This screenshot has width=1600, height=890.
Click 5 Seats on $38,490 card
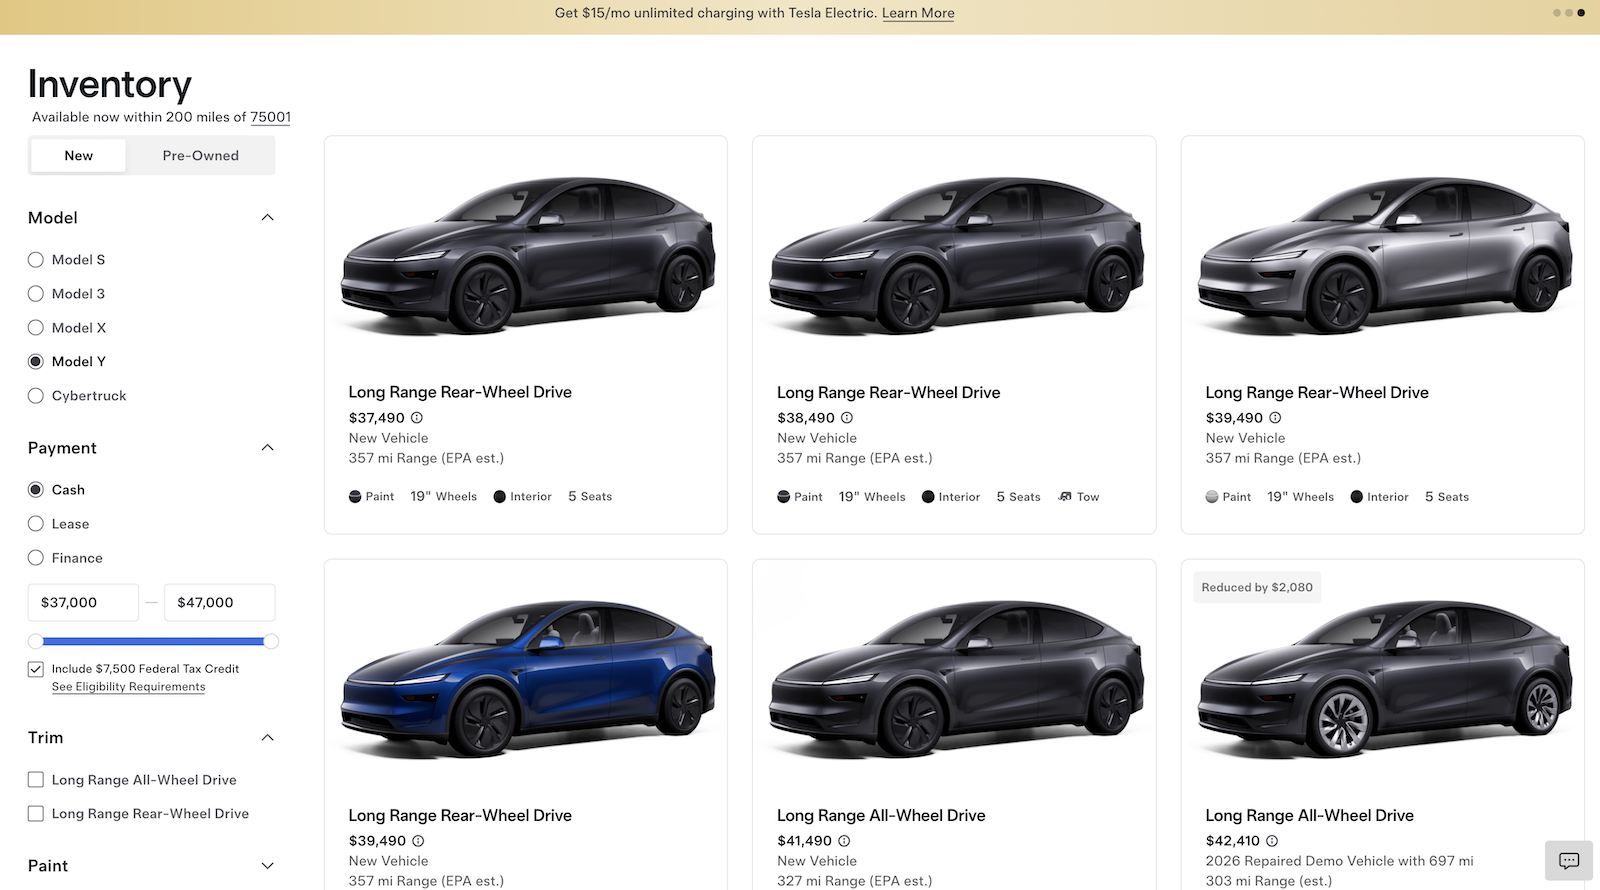click(1018, 497)
